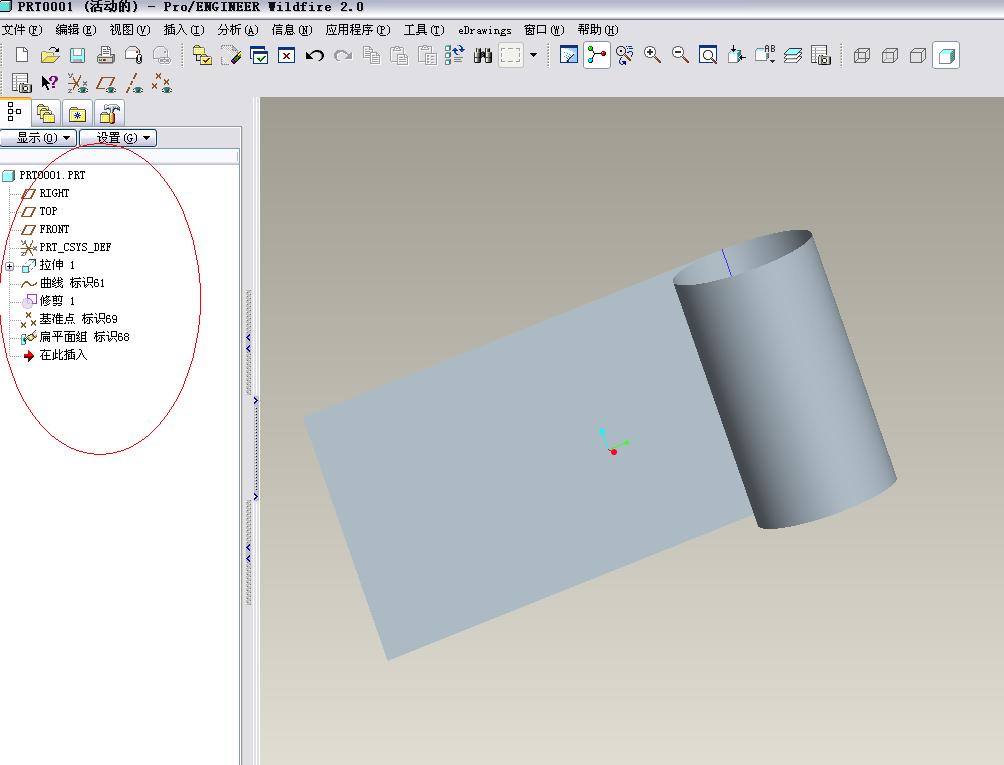
Task: Toggle datum axis display
Action: [134, 83]
